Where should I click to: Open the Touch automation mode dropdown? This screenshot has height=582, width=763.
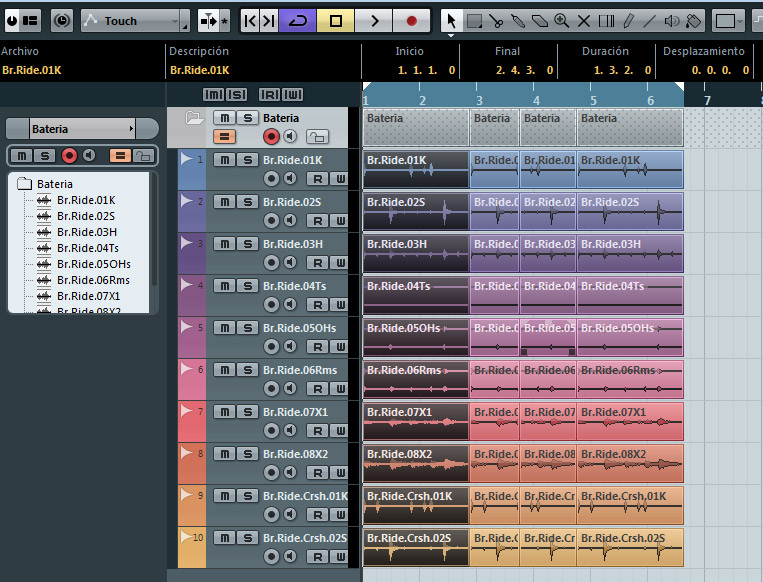(135, 21)
